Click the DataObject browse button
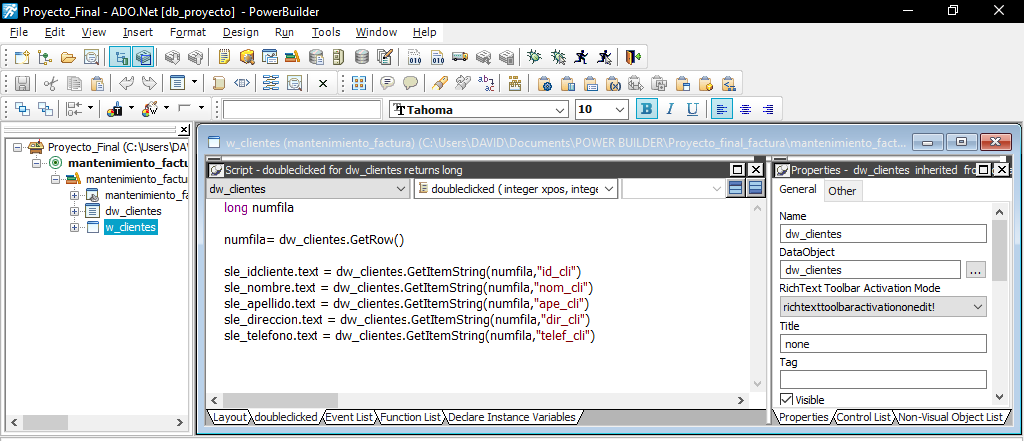 (x=976, y=270)
